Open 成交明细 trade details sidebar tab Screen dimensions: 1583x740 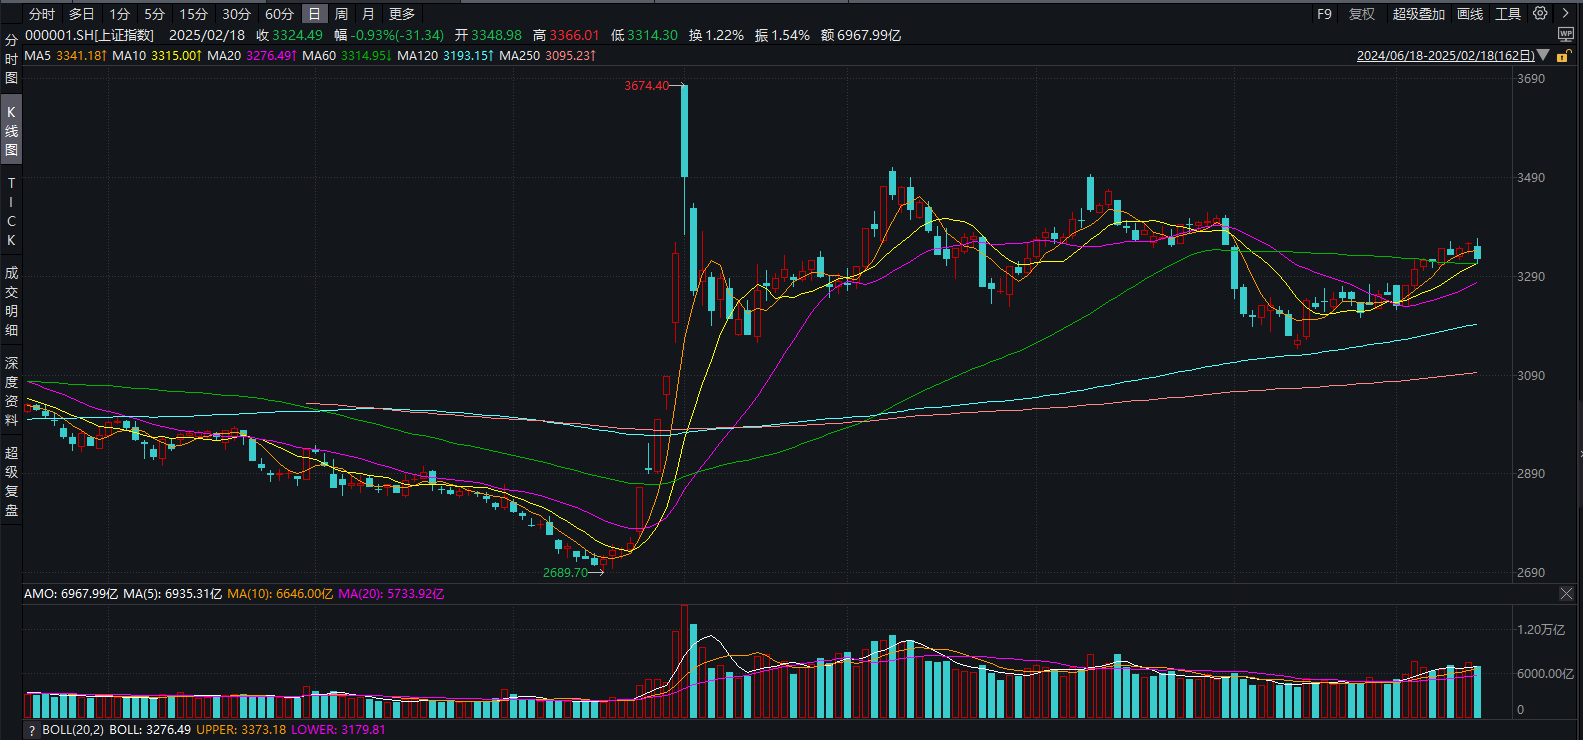tap(11, 301)
